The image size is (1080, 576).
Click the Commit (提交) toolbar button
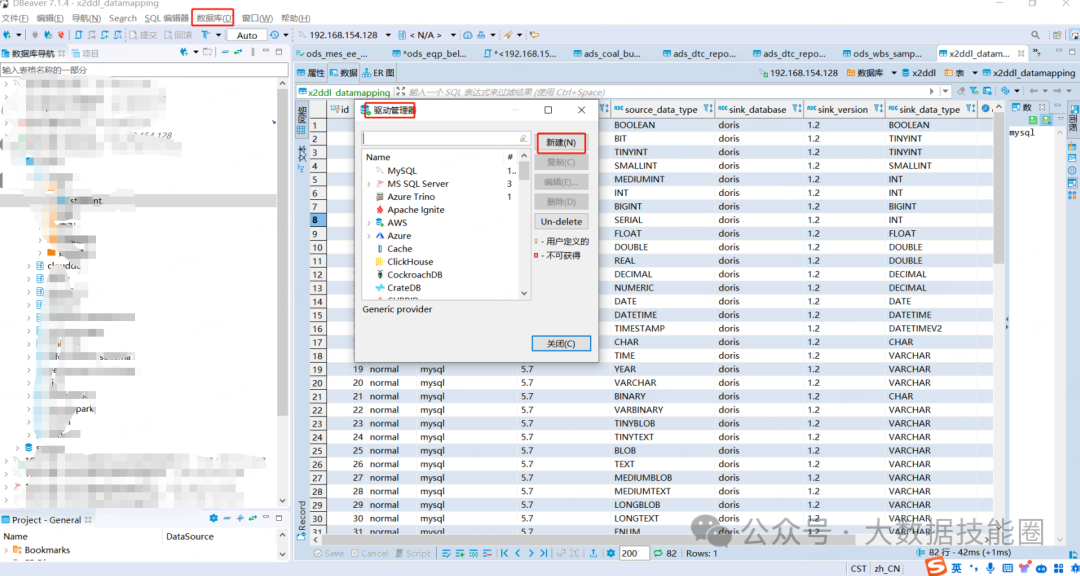[x=143, y=35]
